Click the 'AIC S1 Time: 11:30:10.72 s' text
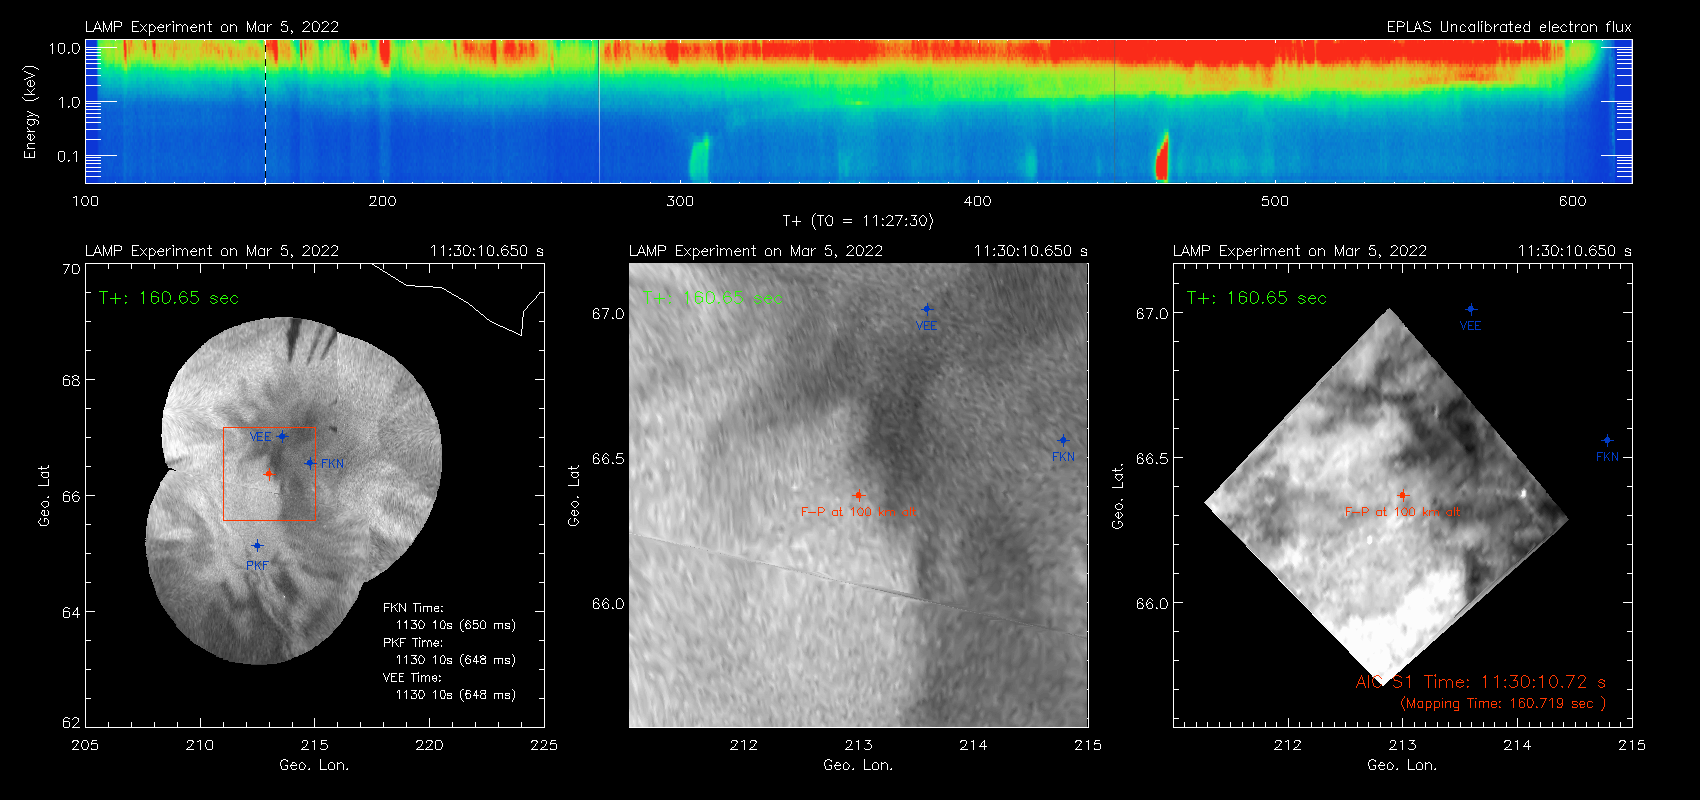Screen dimensions: 1700x800 click(1481, 682)
